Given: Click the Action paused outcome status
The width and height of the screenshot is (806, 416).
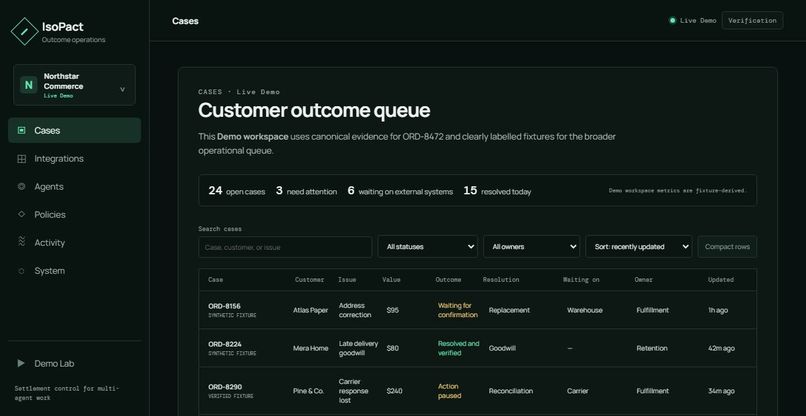Looking at the screenshot, I should pyautogui.click(x=449, y=391).
